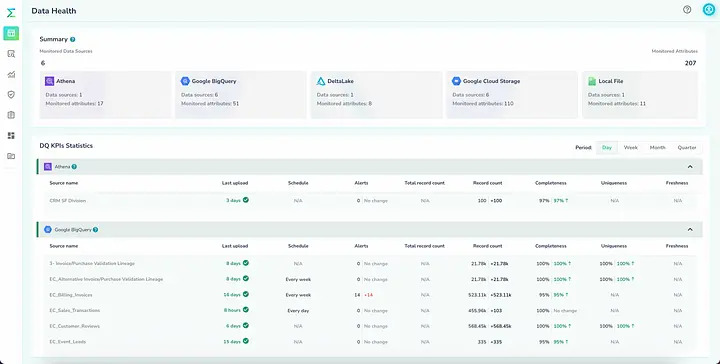Click the 16 days last upload value
The width and height of the screenshot is (720, 364).
232,295
